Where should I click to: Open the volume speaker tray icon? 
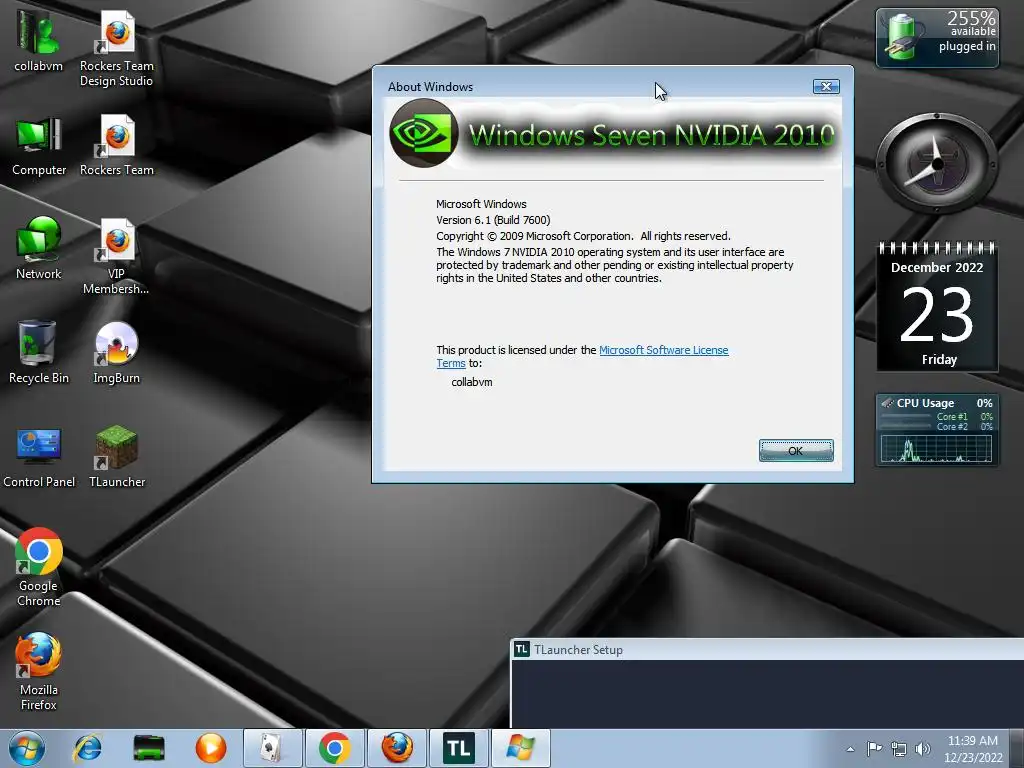pyautogui.click(x=923, y=749)
